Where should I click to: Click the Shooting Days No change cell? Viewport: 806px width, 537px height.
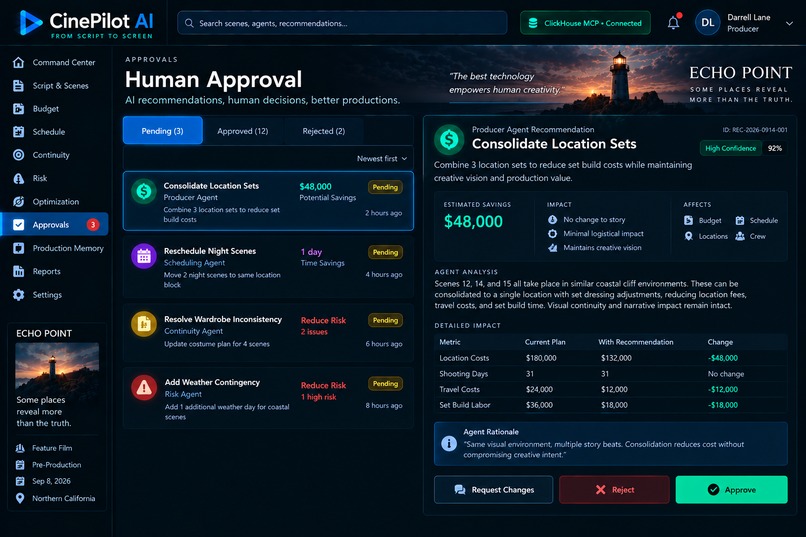coord(725,374)
